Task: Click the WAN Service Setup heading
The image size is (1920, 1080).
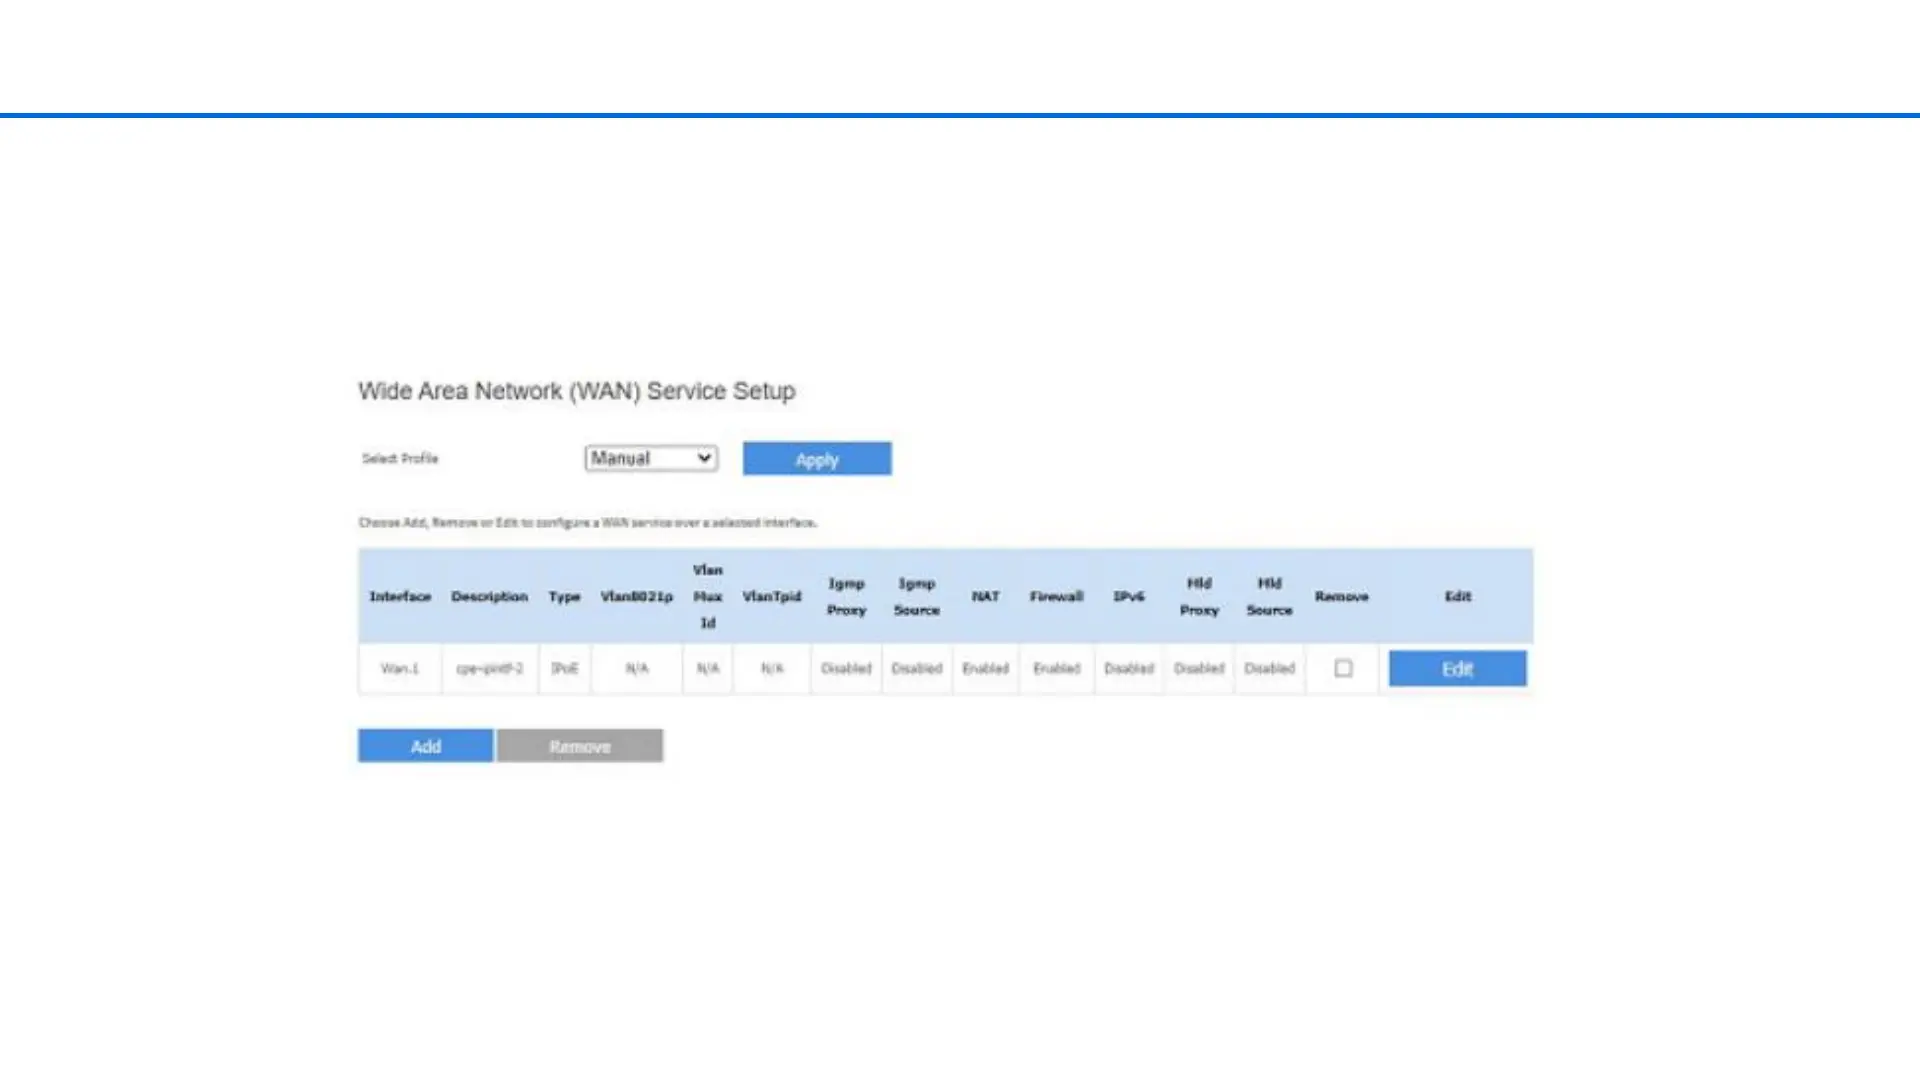Action: pyautogui.click(x=576, y=391)
